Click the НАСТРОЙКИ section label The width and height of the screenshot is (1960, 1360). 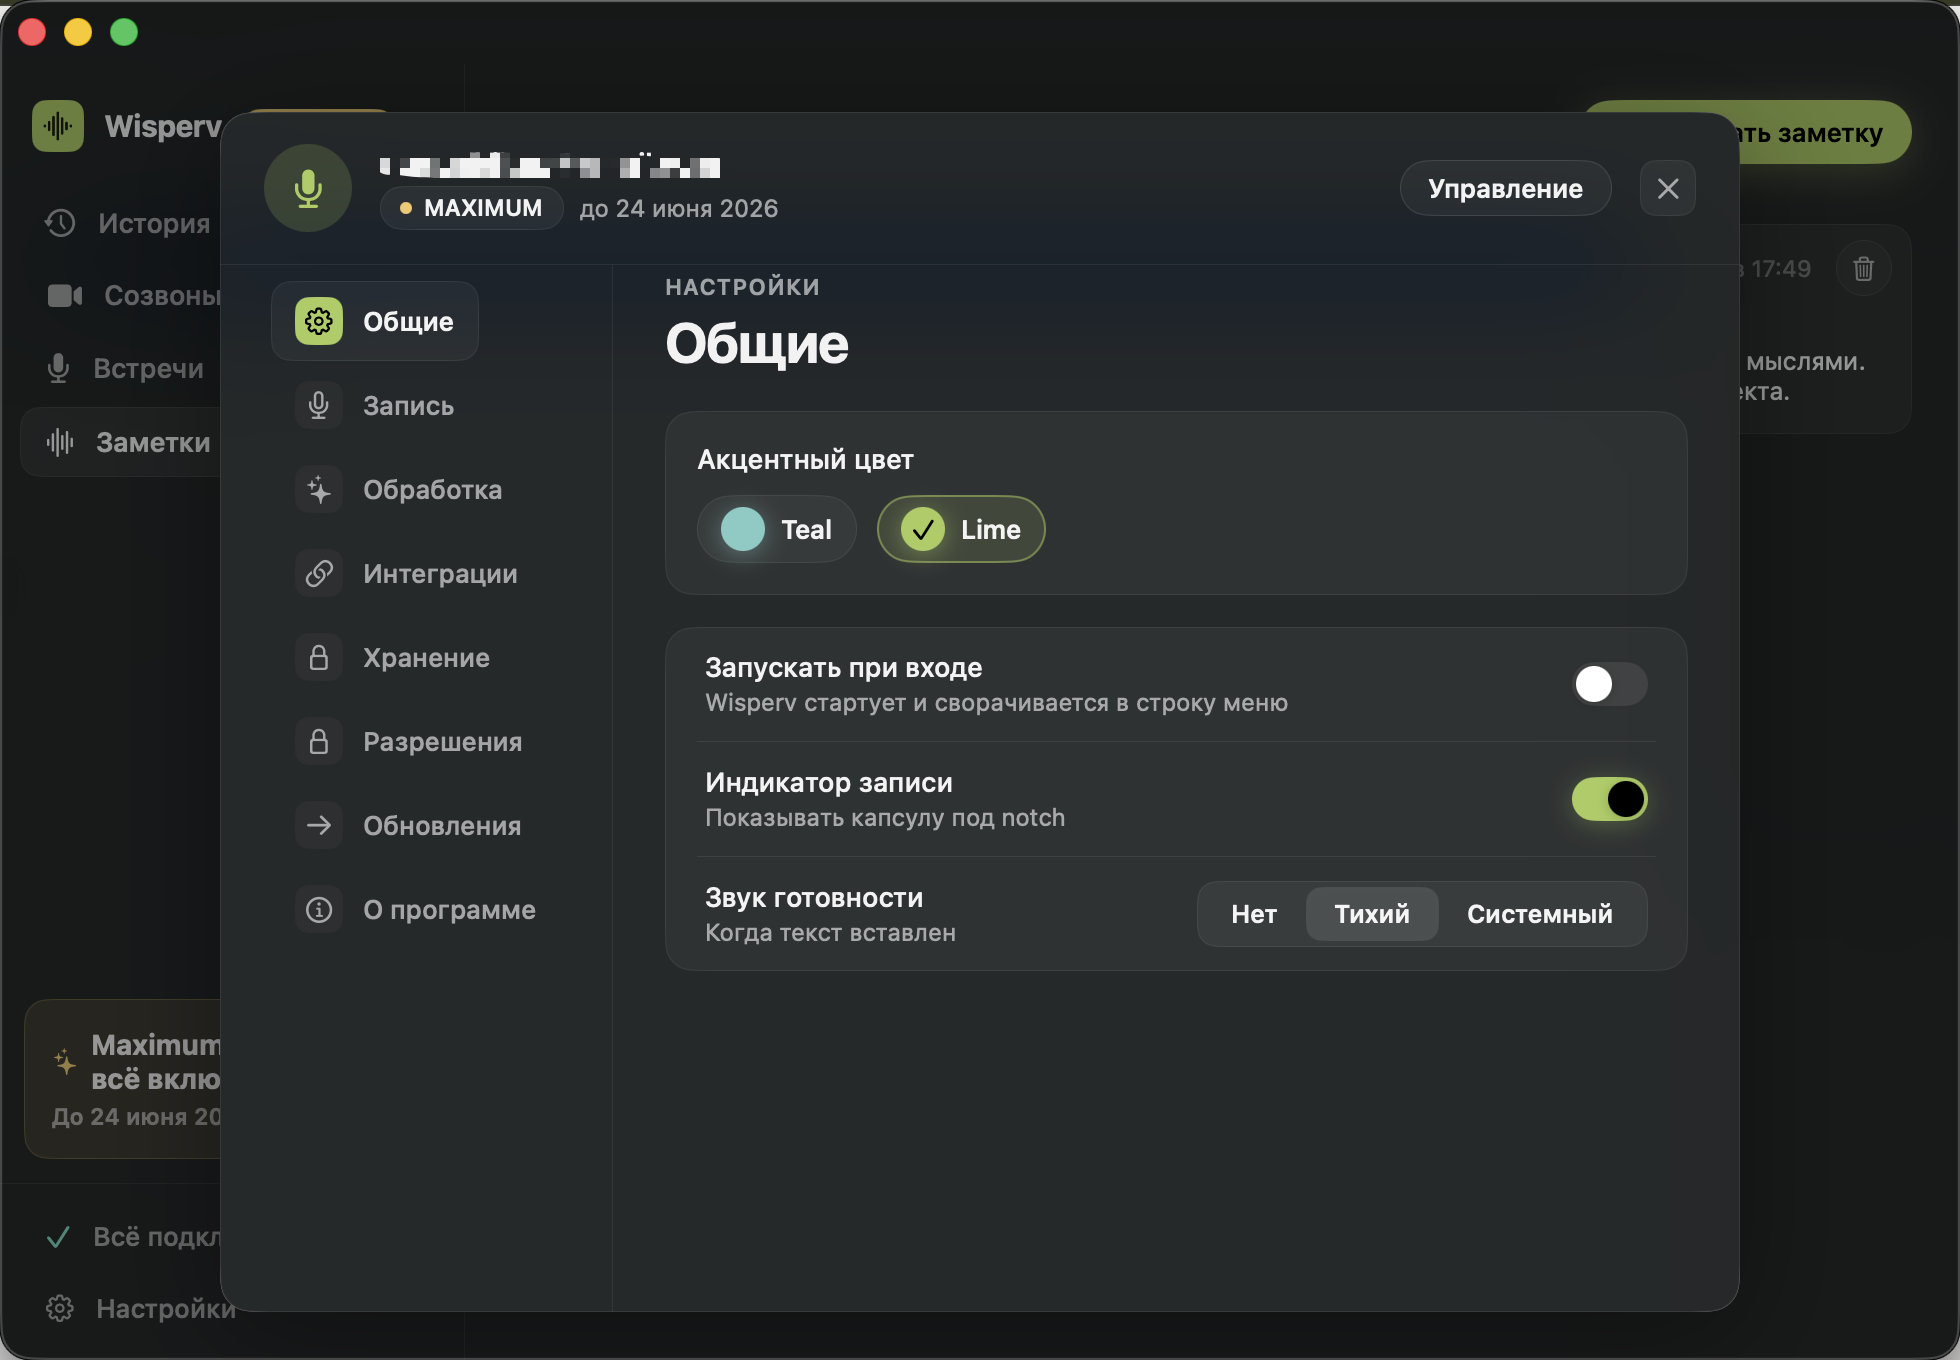click(742, 287)
